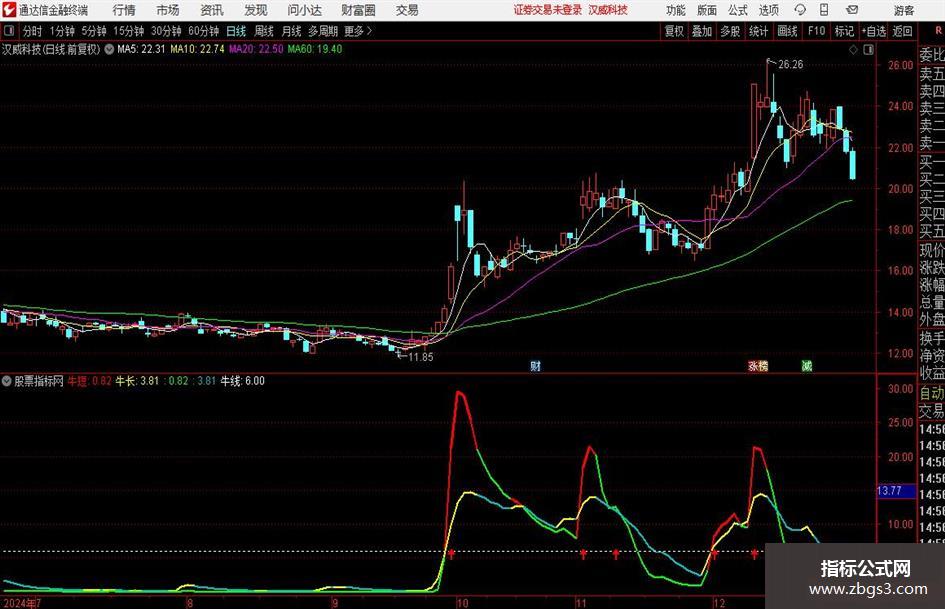Click the MA20: 22.50 value
This screenshot has width=945, height=609.
click(256, 49)
